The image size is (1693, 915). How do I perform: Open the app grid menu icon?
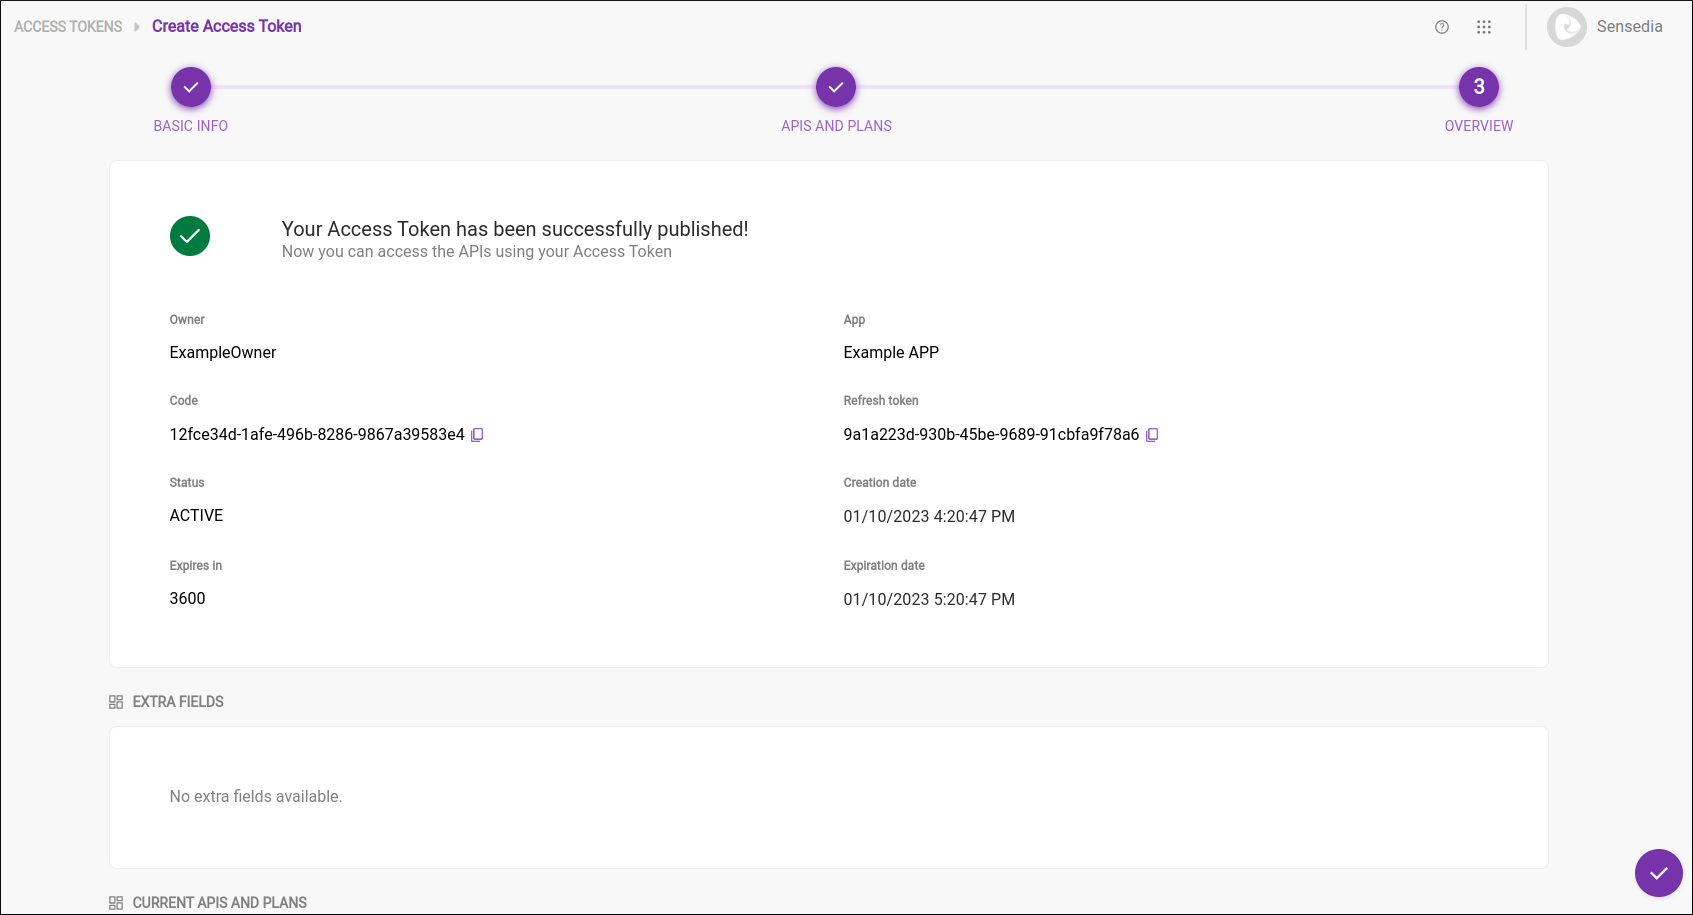(1484, 27)
